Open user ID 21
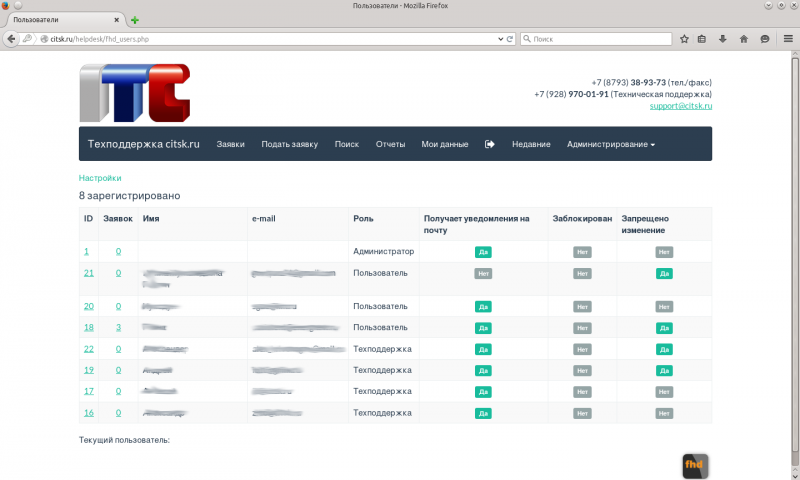This screenshot has height=480, width=800. pos(89,273)
